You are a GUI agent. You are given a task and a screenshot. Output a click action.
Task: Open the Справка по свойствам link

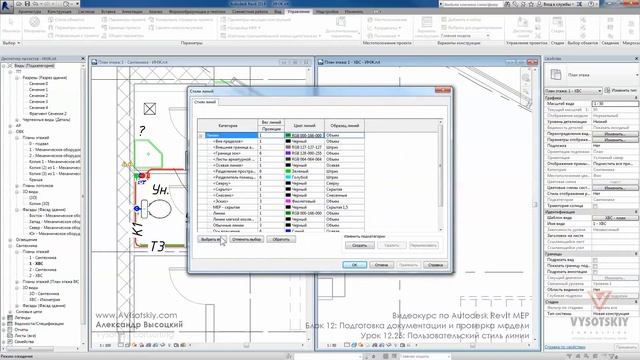[565, 347]
